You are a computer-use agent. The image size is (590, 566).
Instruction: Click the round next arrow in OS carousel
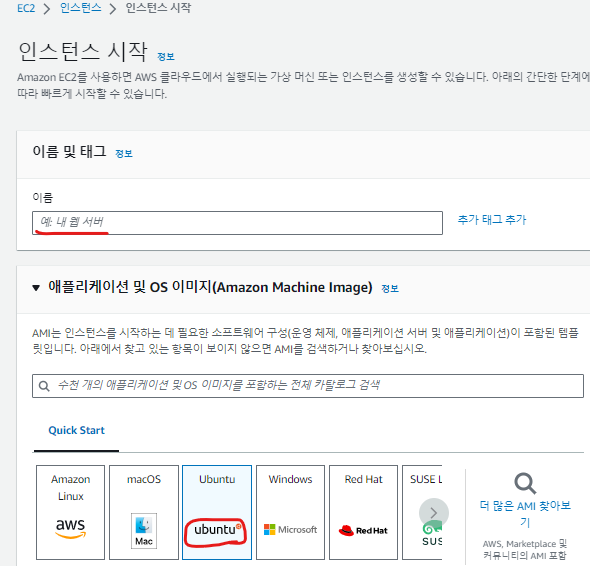[434, 513]
